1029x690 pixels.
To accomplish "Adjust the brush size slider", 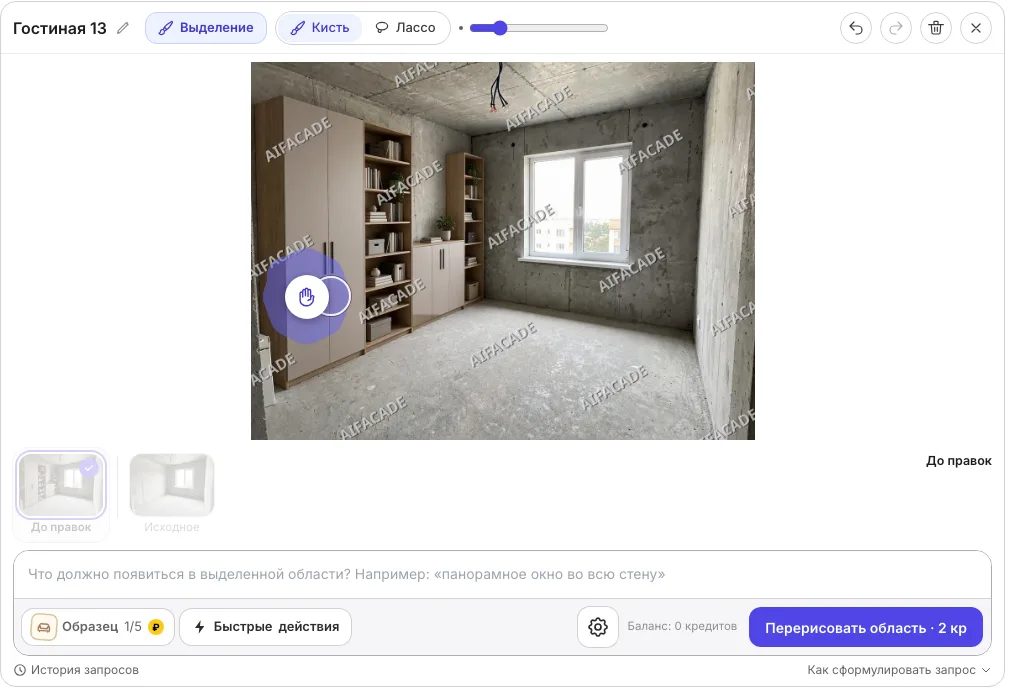I will [539, 28].
